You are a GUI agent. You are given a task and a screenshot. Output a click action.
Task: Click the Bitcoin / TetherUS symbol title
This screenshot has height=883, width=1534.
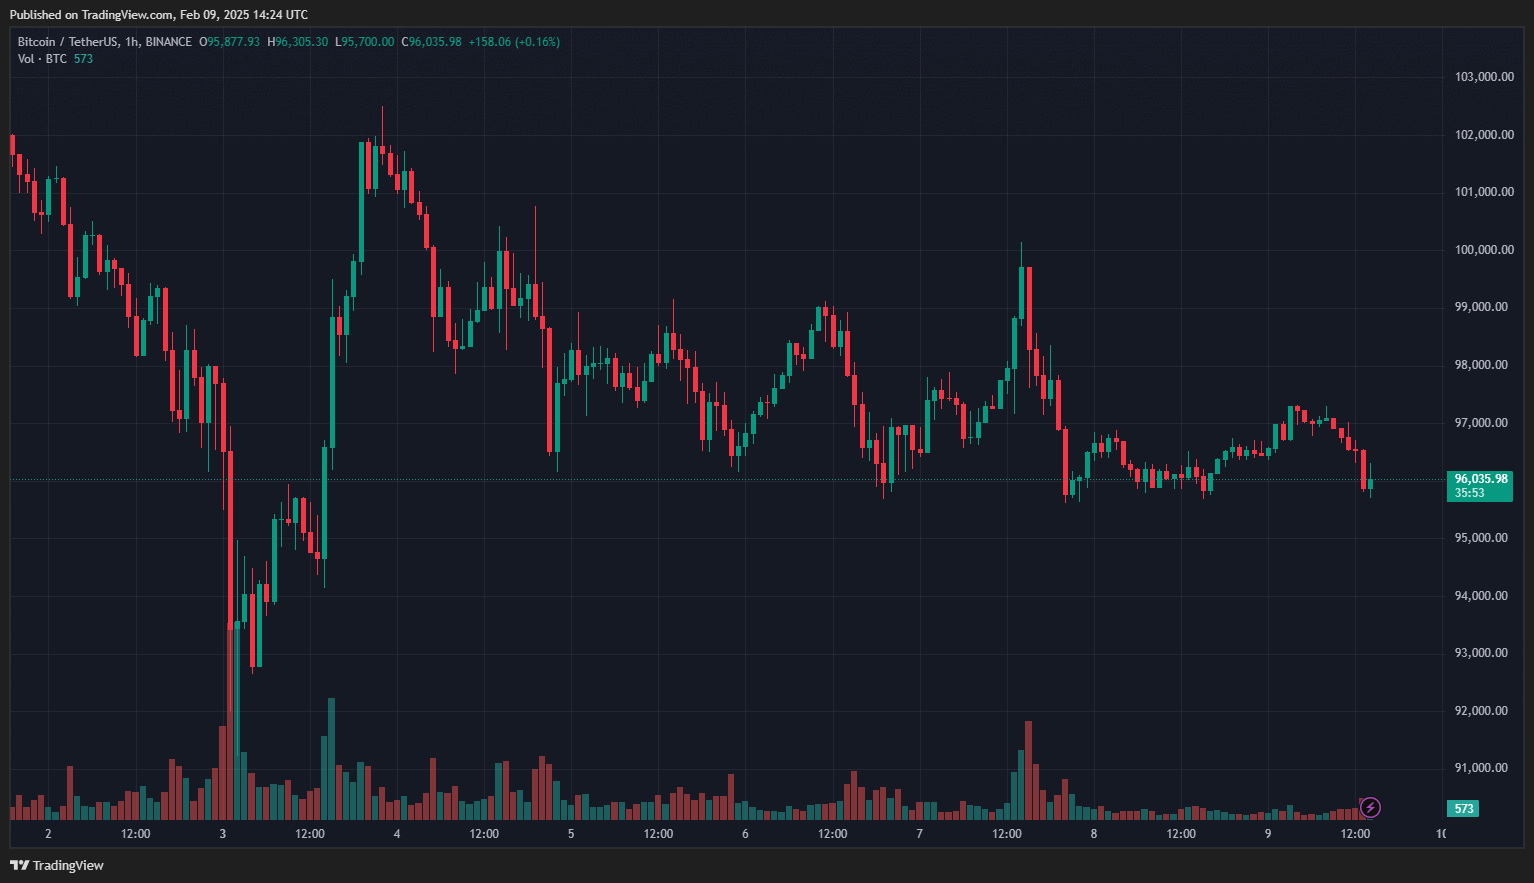click(67, 42)
